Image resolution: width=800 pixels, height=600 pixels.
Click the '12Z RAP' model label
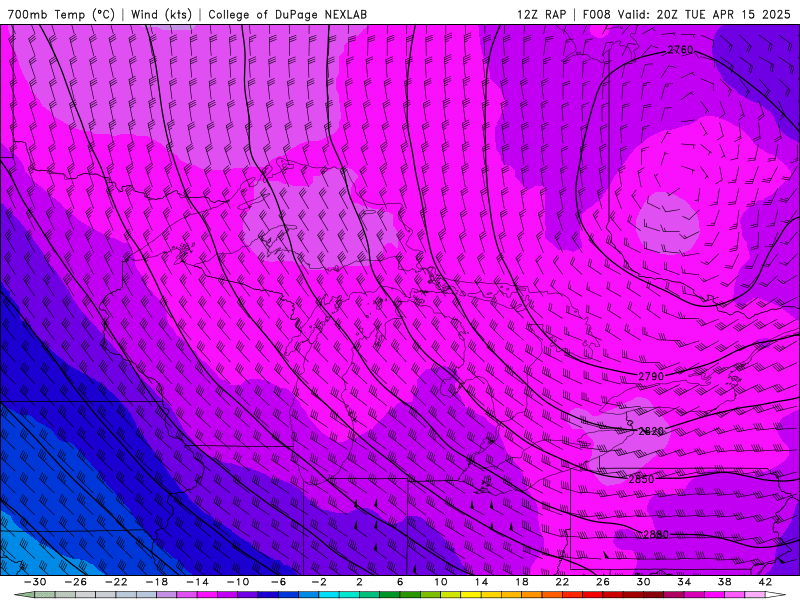coord(541,15)
